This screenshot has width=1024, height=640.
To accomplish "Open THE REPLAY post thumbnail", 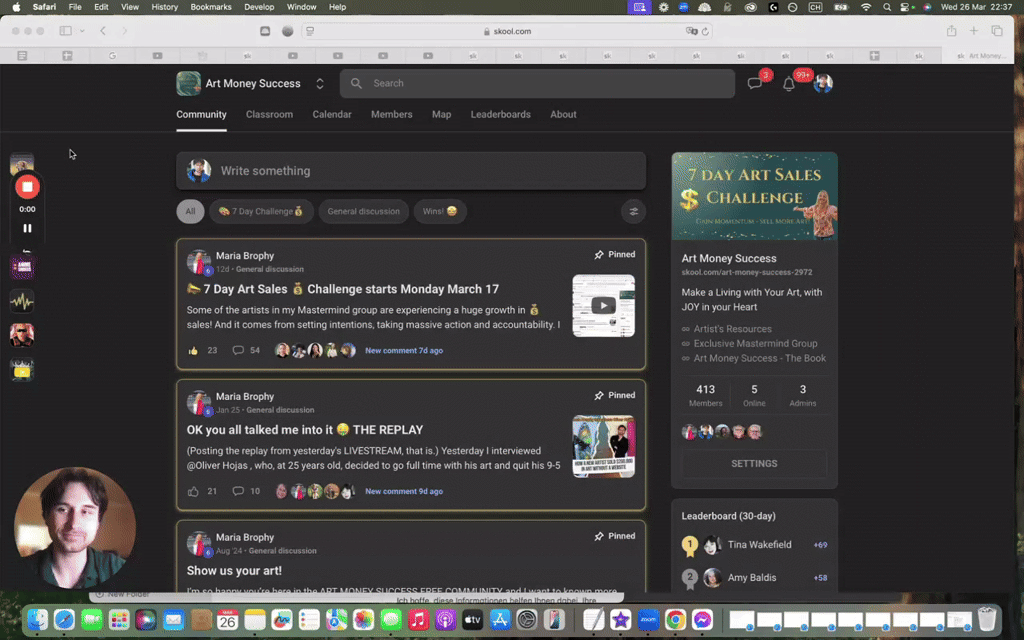I will 603,447.
